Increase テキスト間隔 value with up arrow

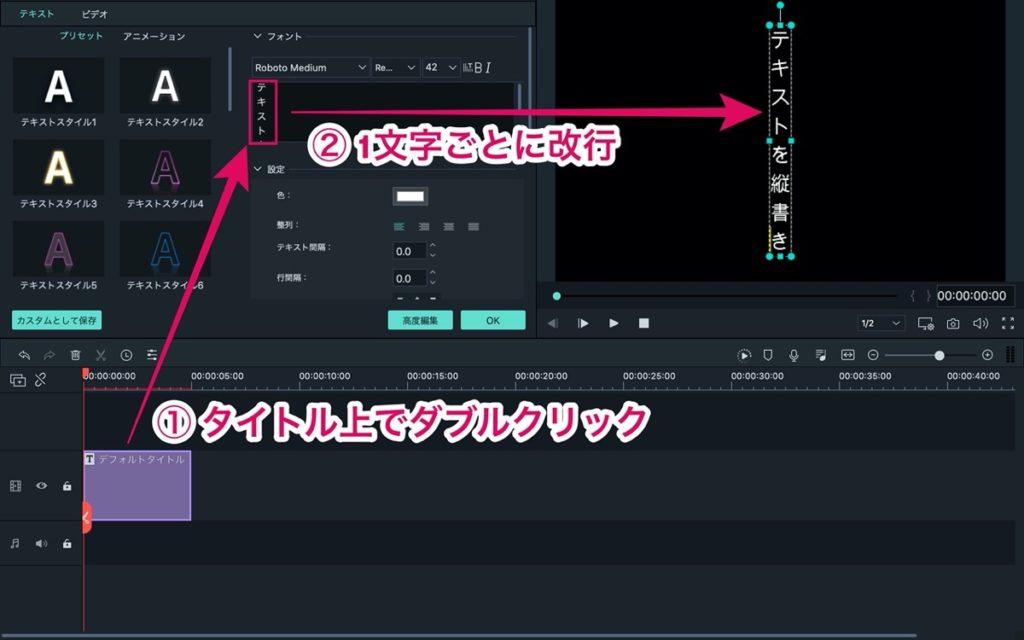pos(432,246)
